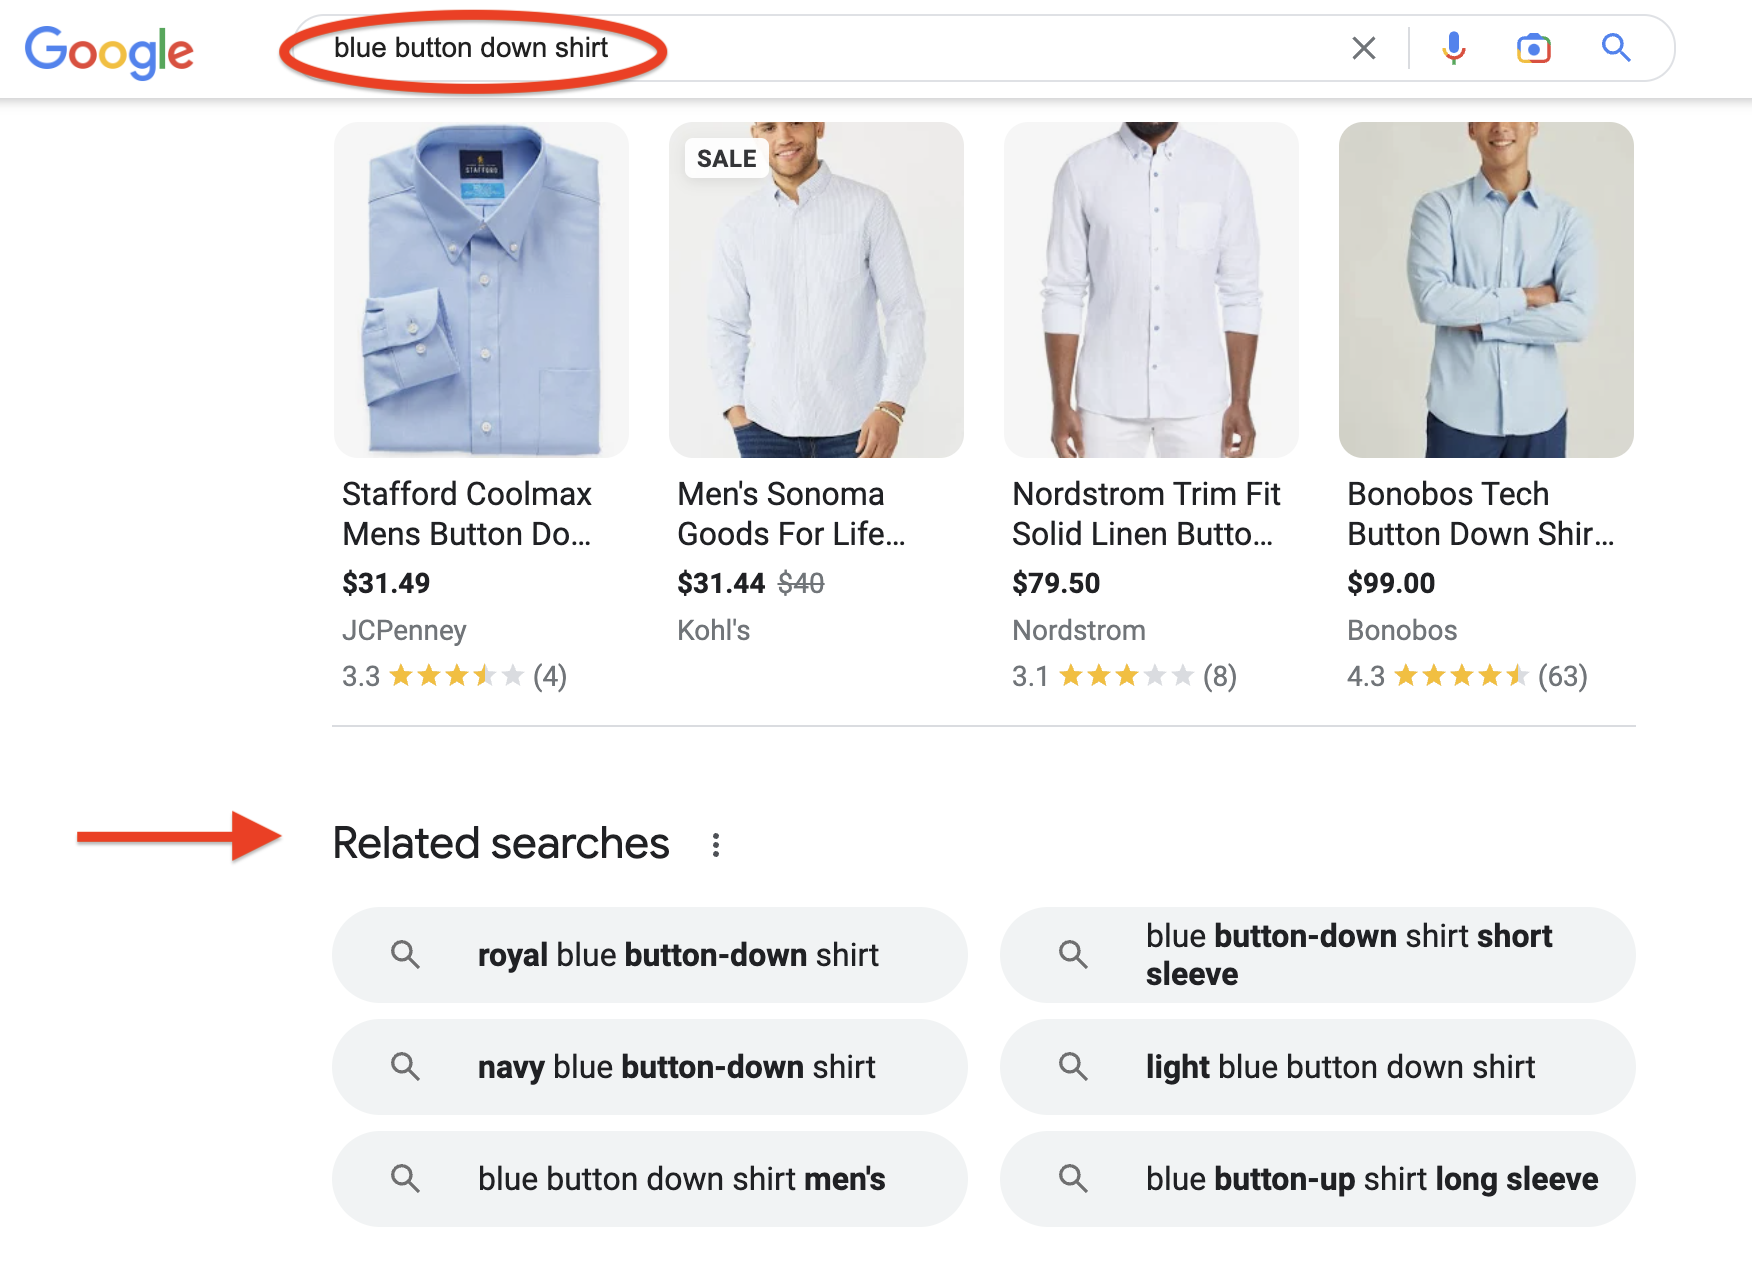Click the 3.3 star rating for Stafford

pos(454,676)
